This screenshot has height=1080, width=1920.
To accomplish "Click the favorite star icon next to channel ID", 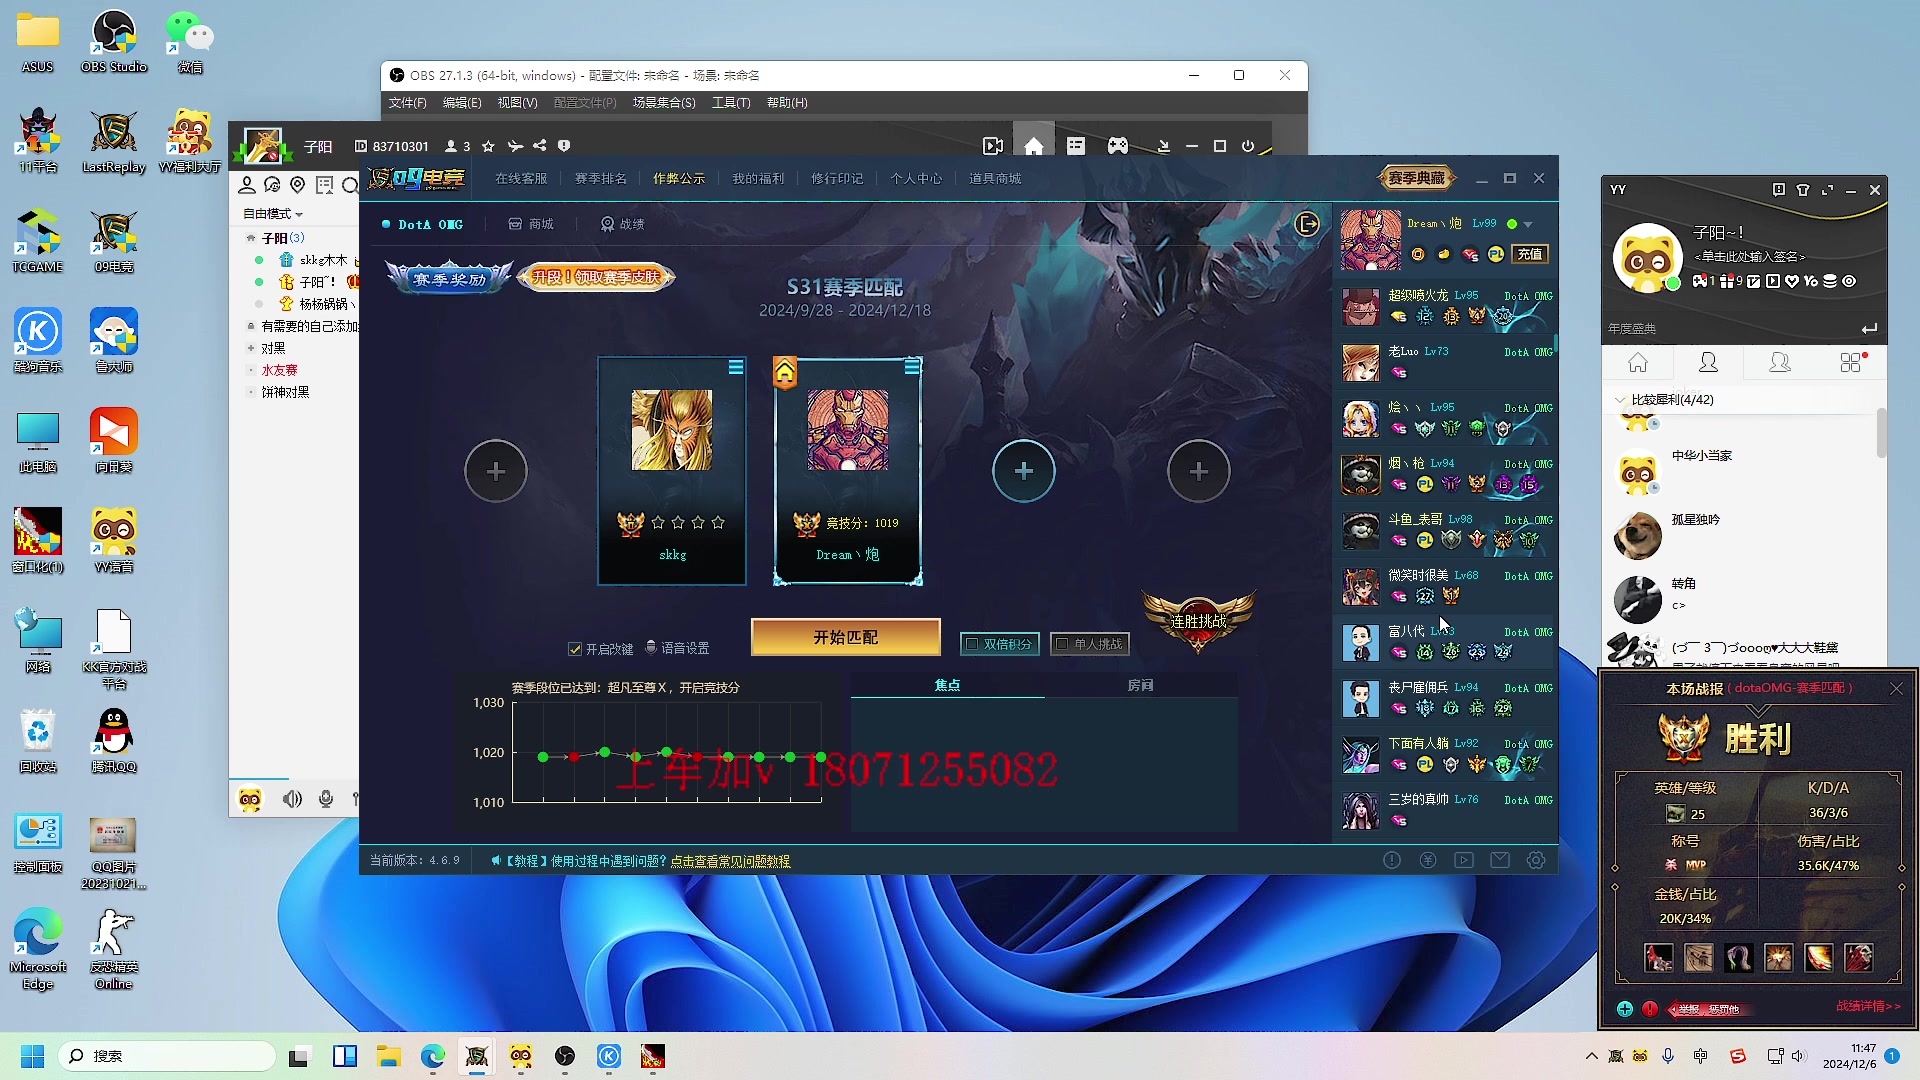I will [x=488, y=146].
